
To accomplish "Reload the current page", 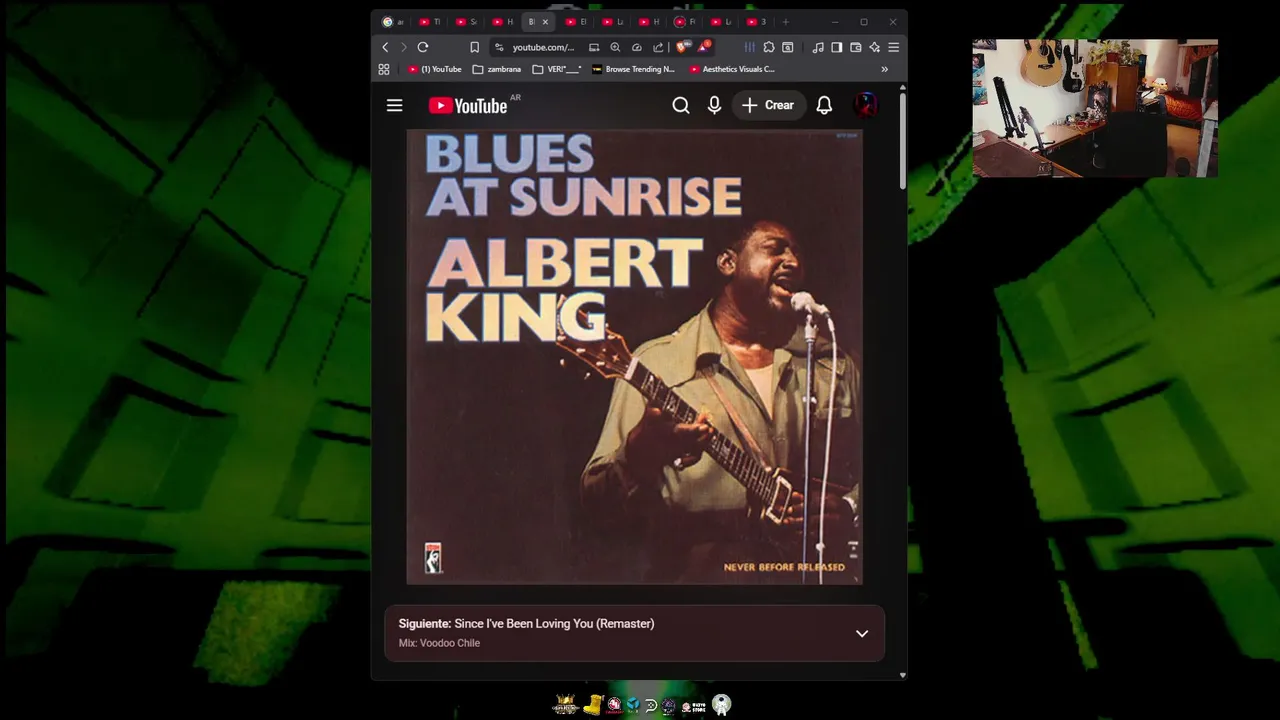I will 423,47.
